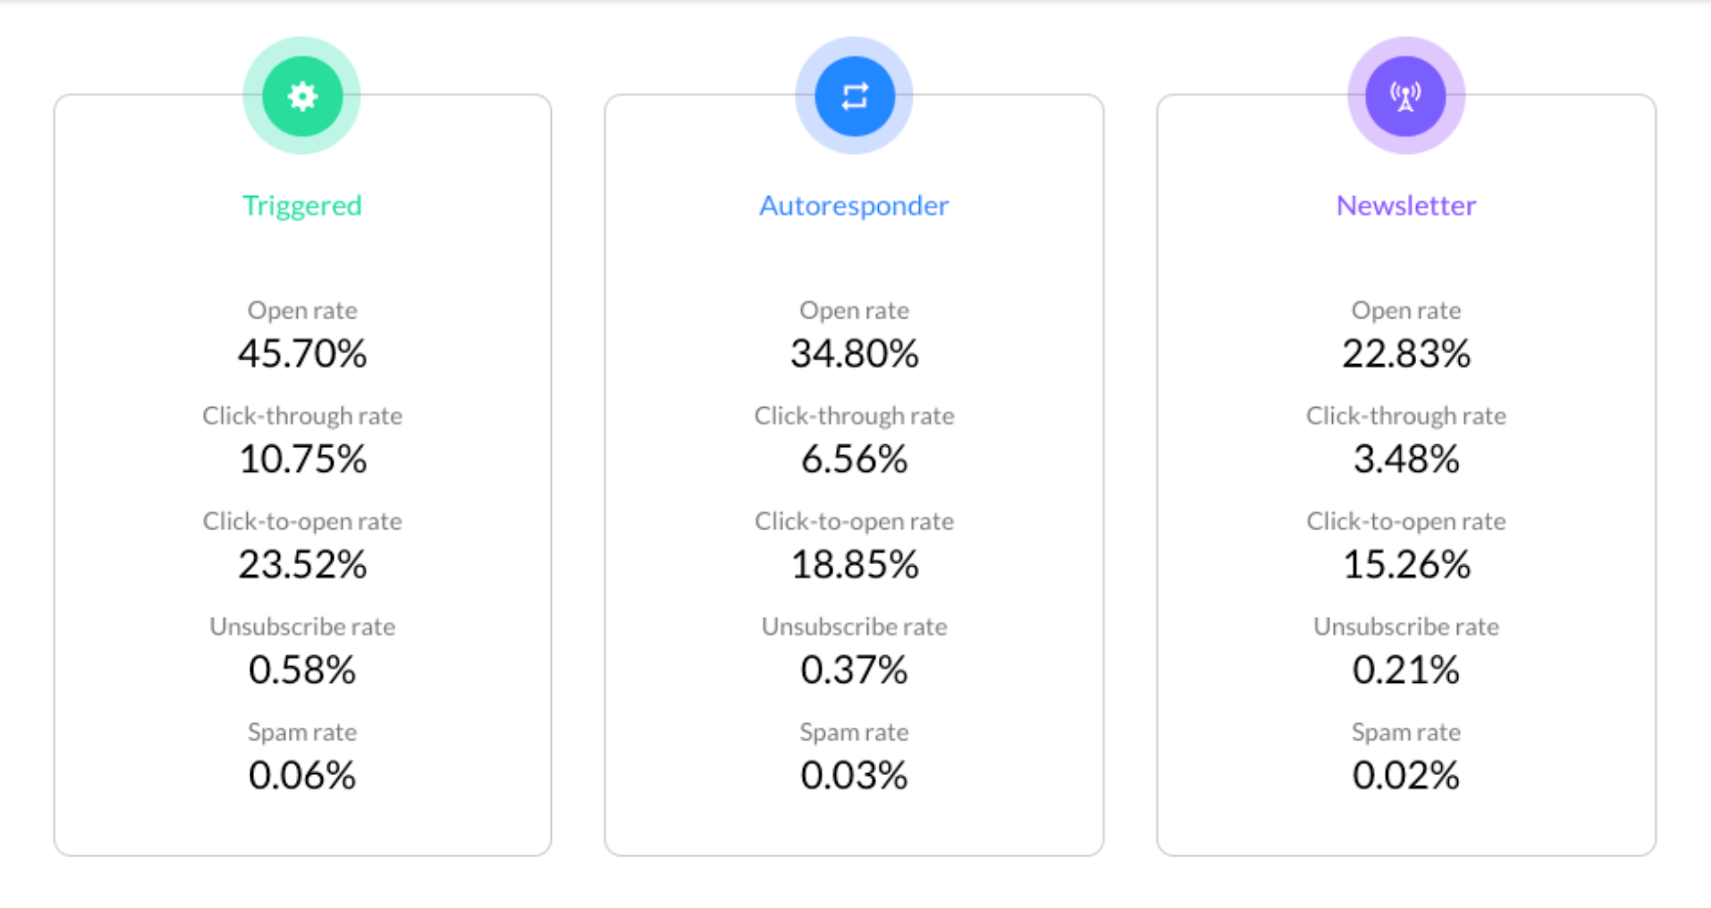Click Triggered unsubscribe rate 0.58%

pyautogui.click(x=302, y=670)
